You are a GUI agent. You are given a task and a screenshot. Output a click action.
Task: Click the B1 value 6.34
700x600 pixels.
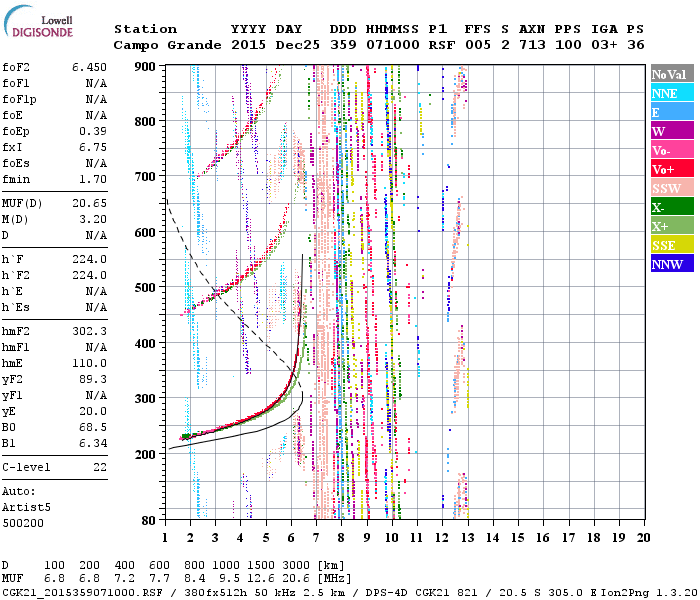tap(93, 443)
